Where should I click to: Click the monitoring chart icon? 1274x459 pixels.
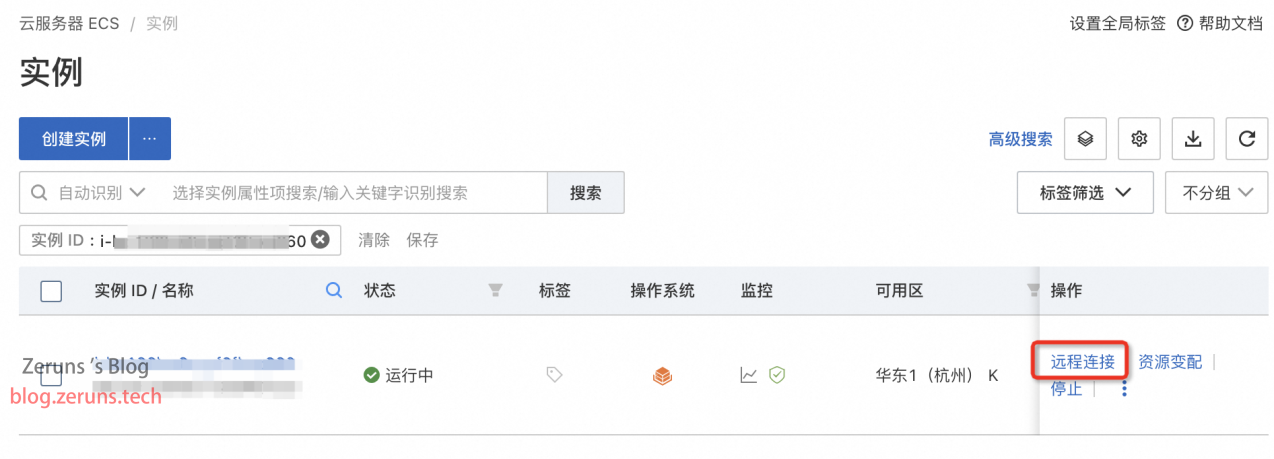tap(749, 375)
